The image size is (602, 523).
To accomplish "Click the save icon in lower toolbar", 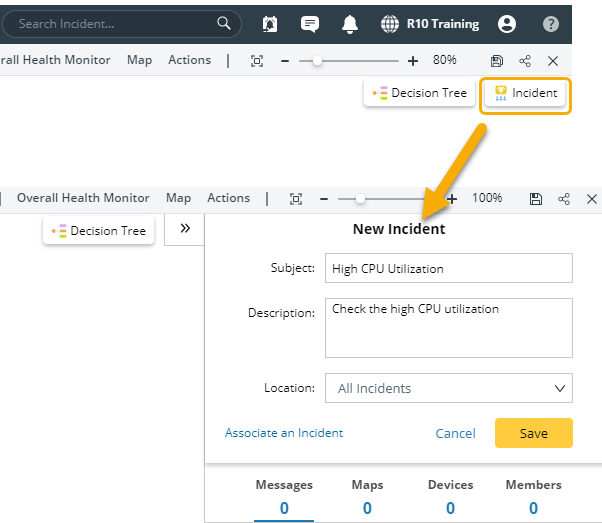I will 536,199.
